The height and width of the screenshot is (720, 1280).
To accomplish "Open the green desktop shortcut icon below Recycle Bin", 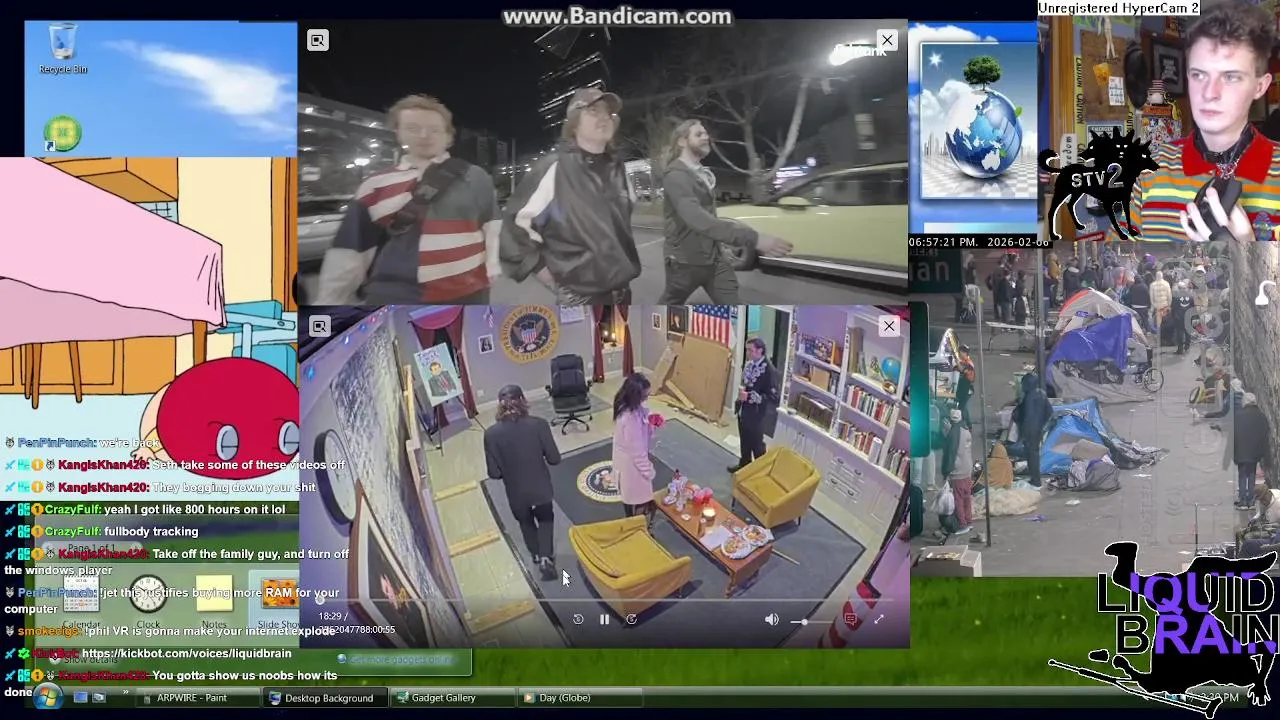I will click(x=62, y=134).
